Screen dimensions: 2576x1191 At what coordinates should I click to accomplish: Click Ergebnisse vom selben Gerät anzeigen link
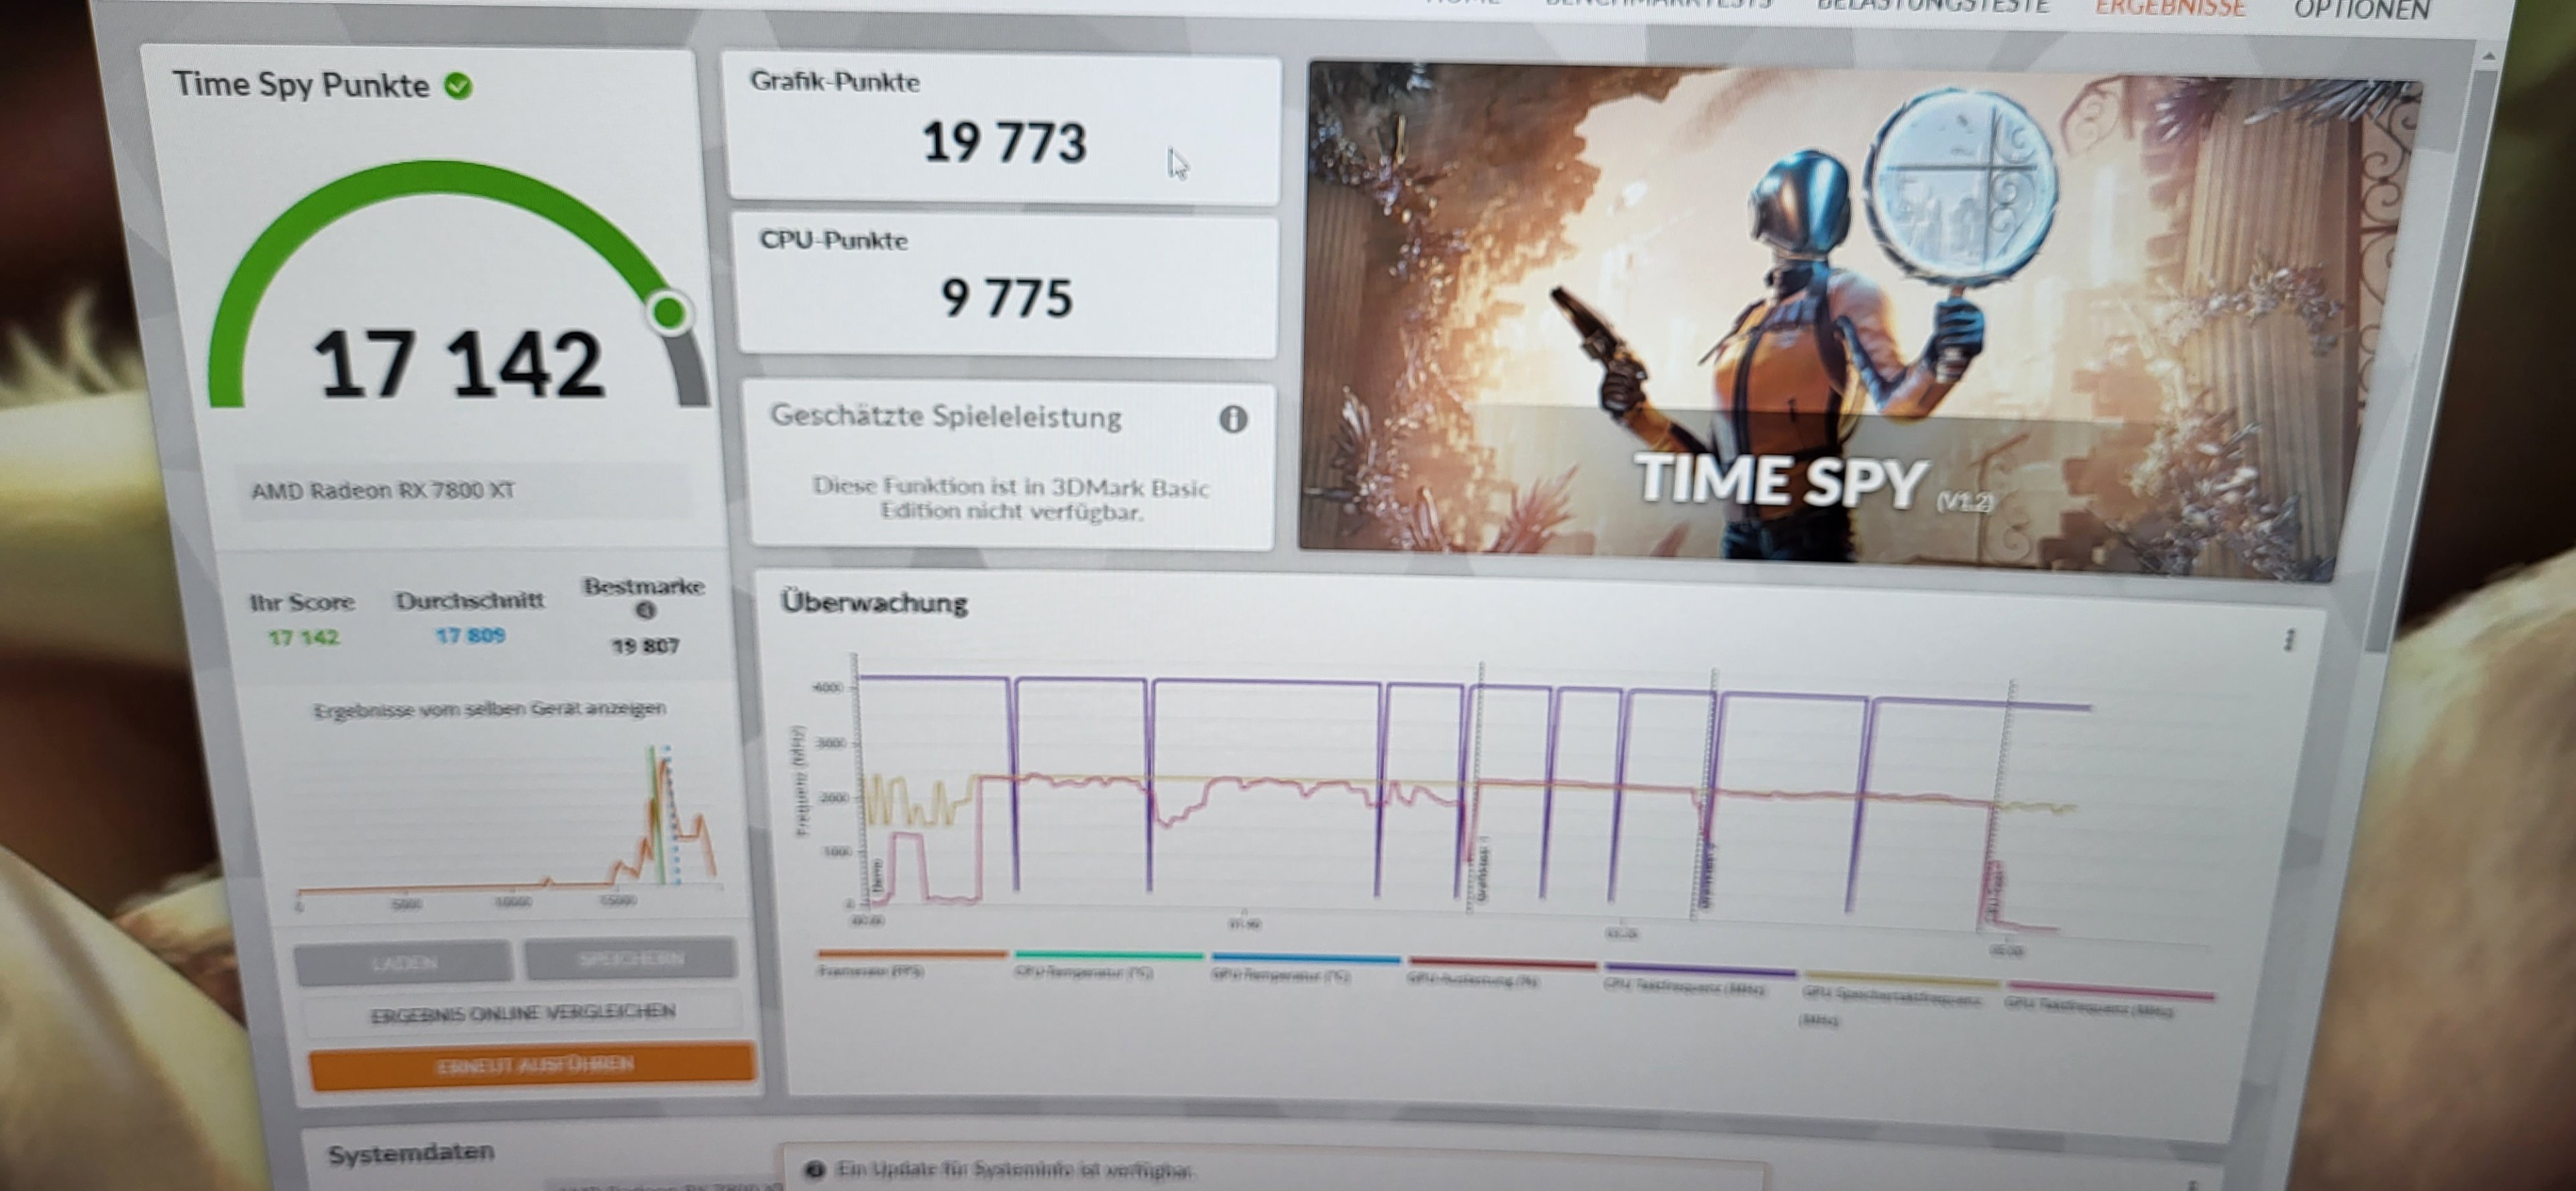pos(489,710)
